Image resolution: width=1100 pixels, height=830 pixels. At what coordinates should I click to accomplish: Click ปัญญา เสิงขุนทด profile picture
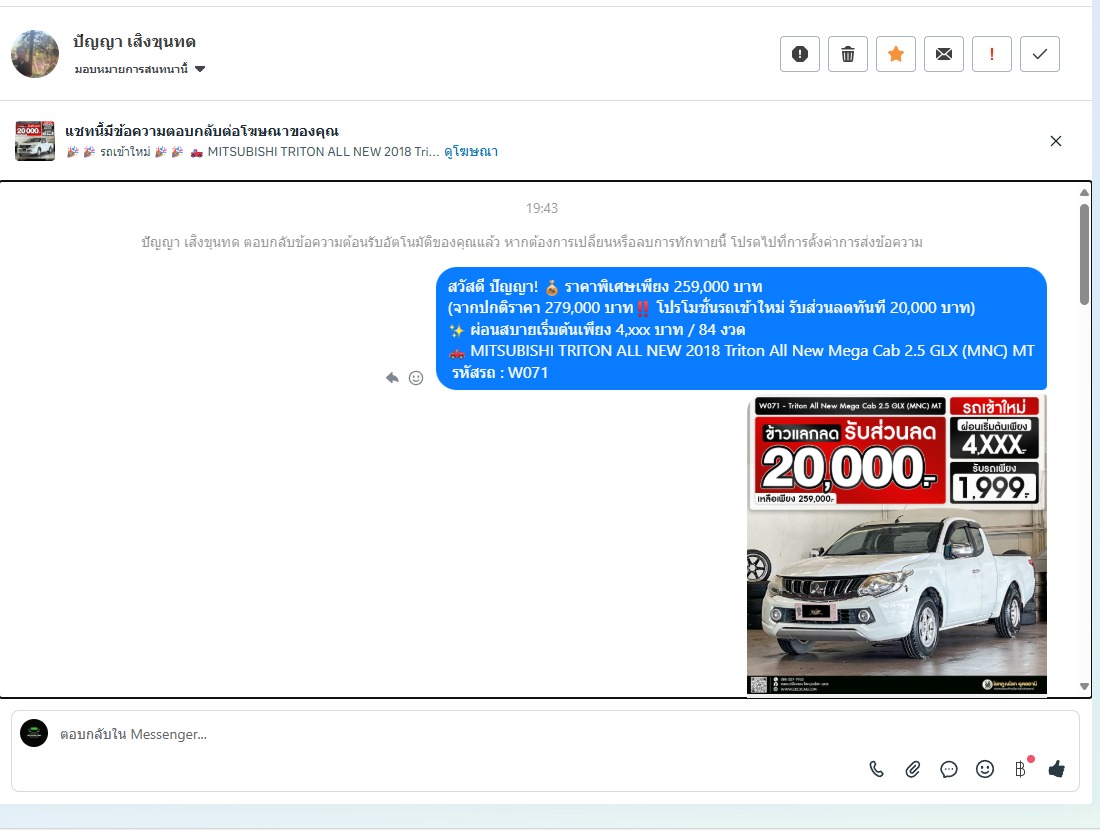click(x=35, y=54)
